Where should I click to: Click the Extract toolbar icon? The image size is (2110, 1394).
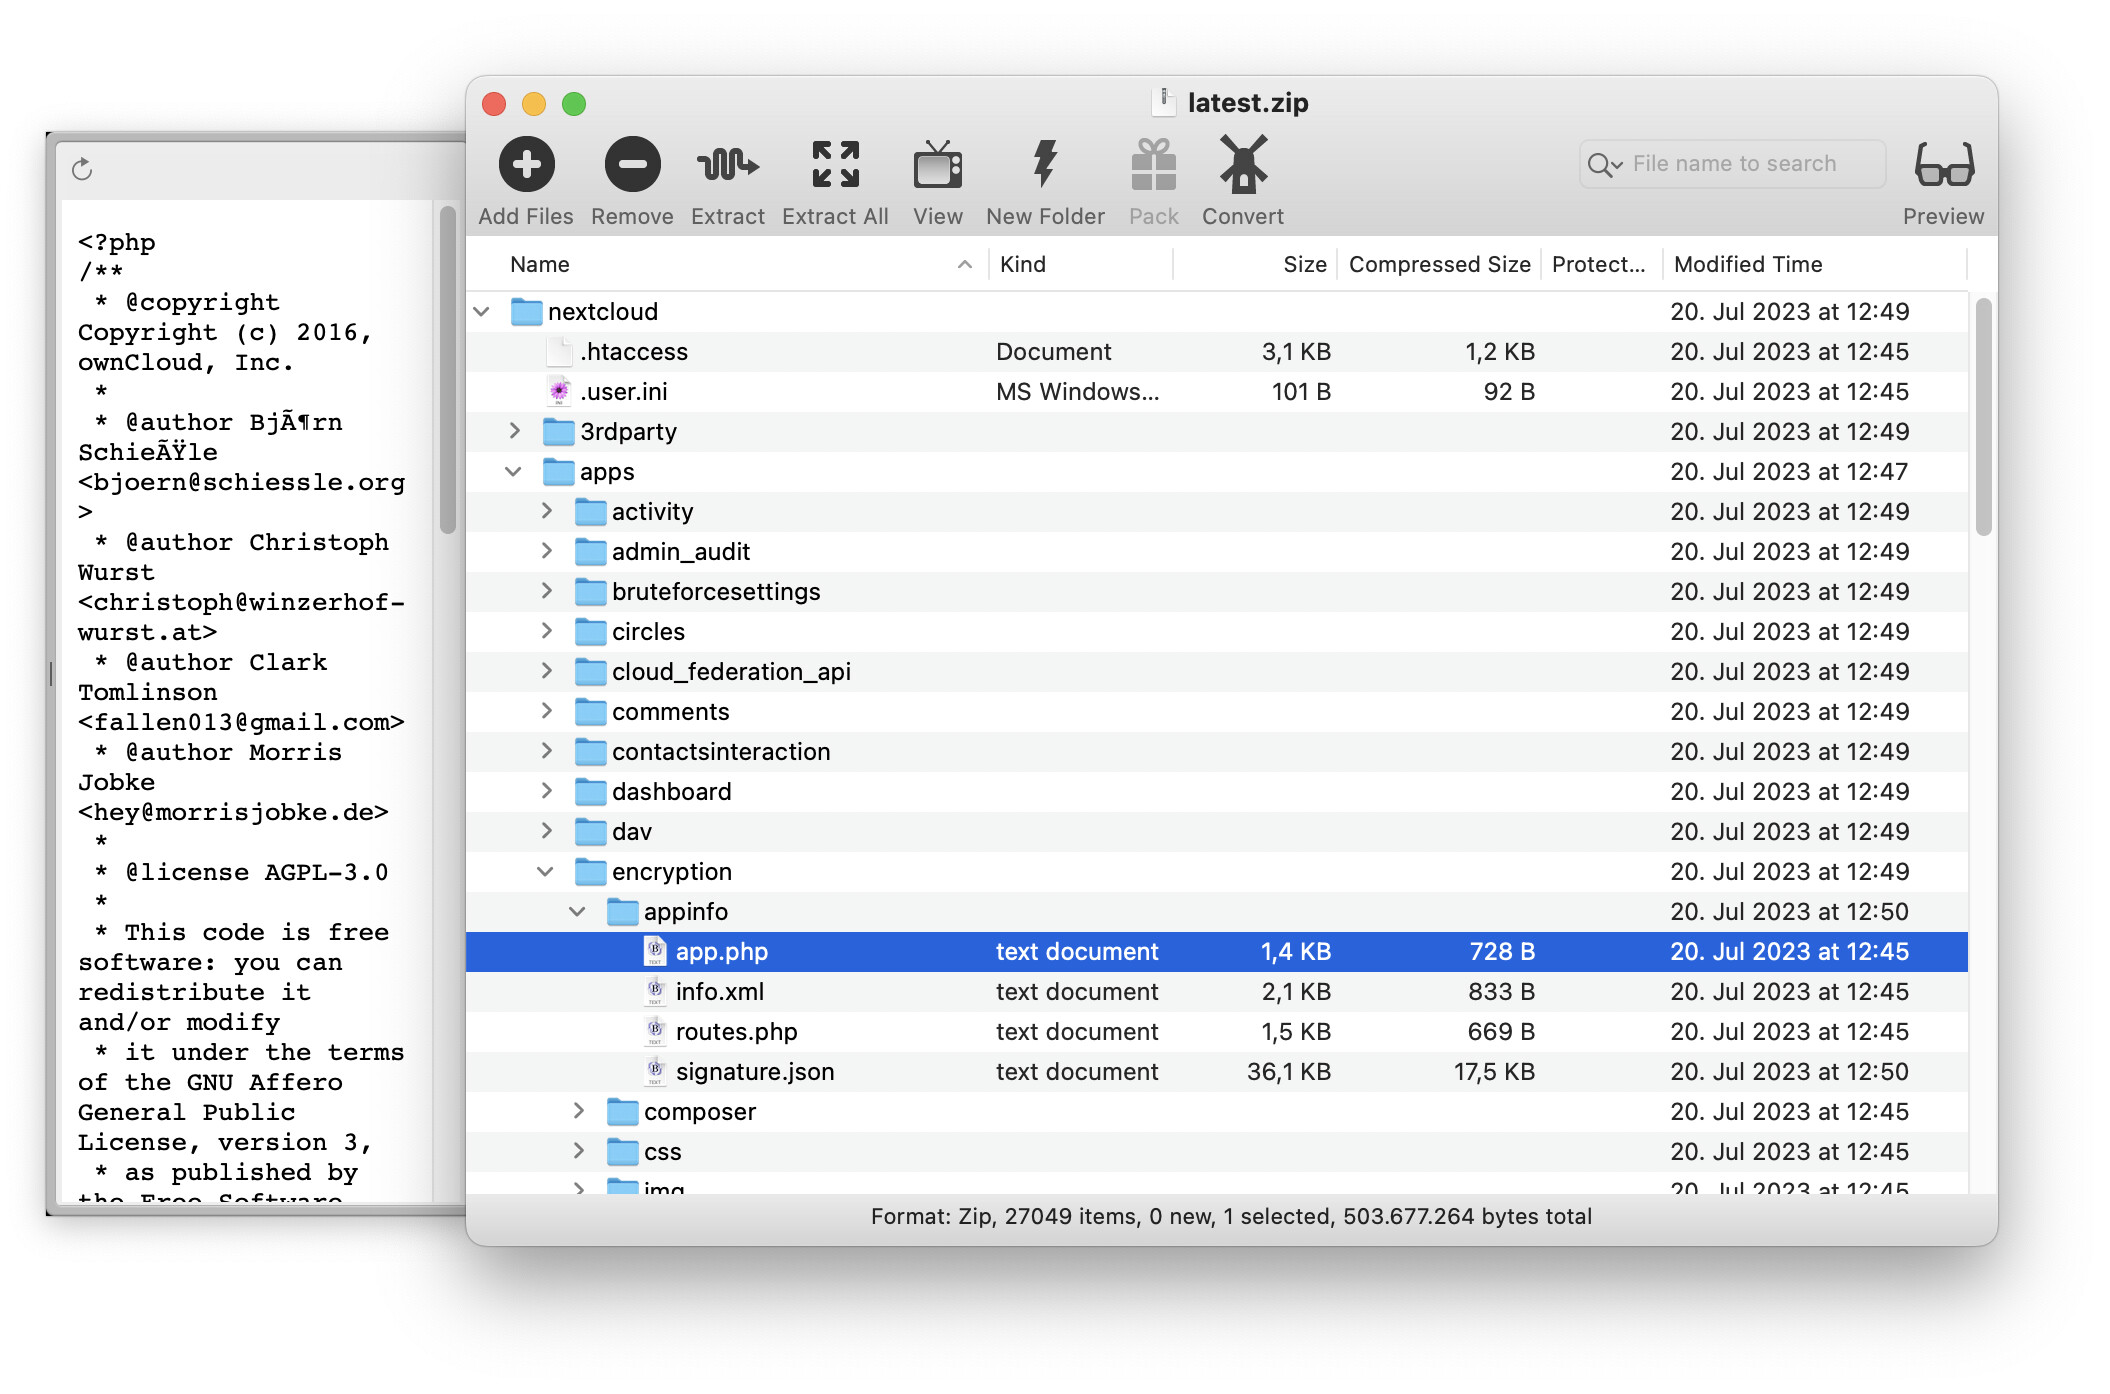pyautogui.click(x=727, y=165)
